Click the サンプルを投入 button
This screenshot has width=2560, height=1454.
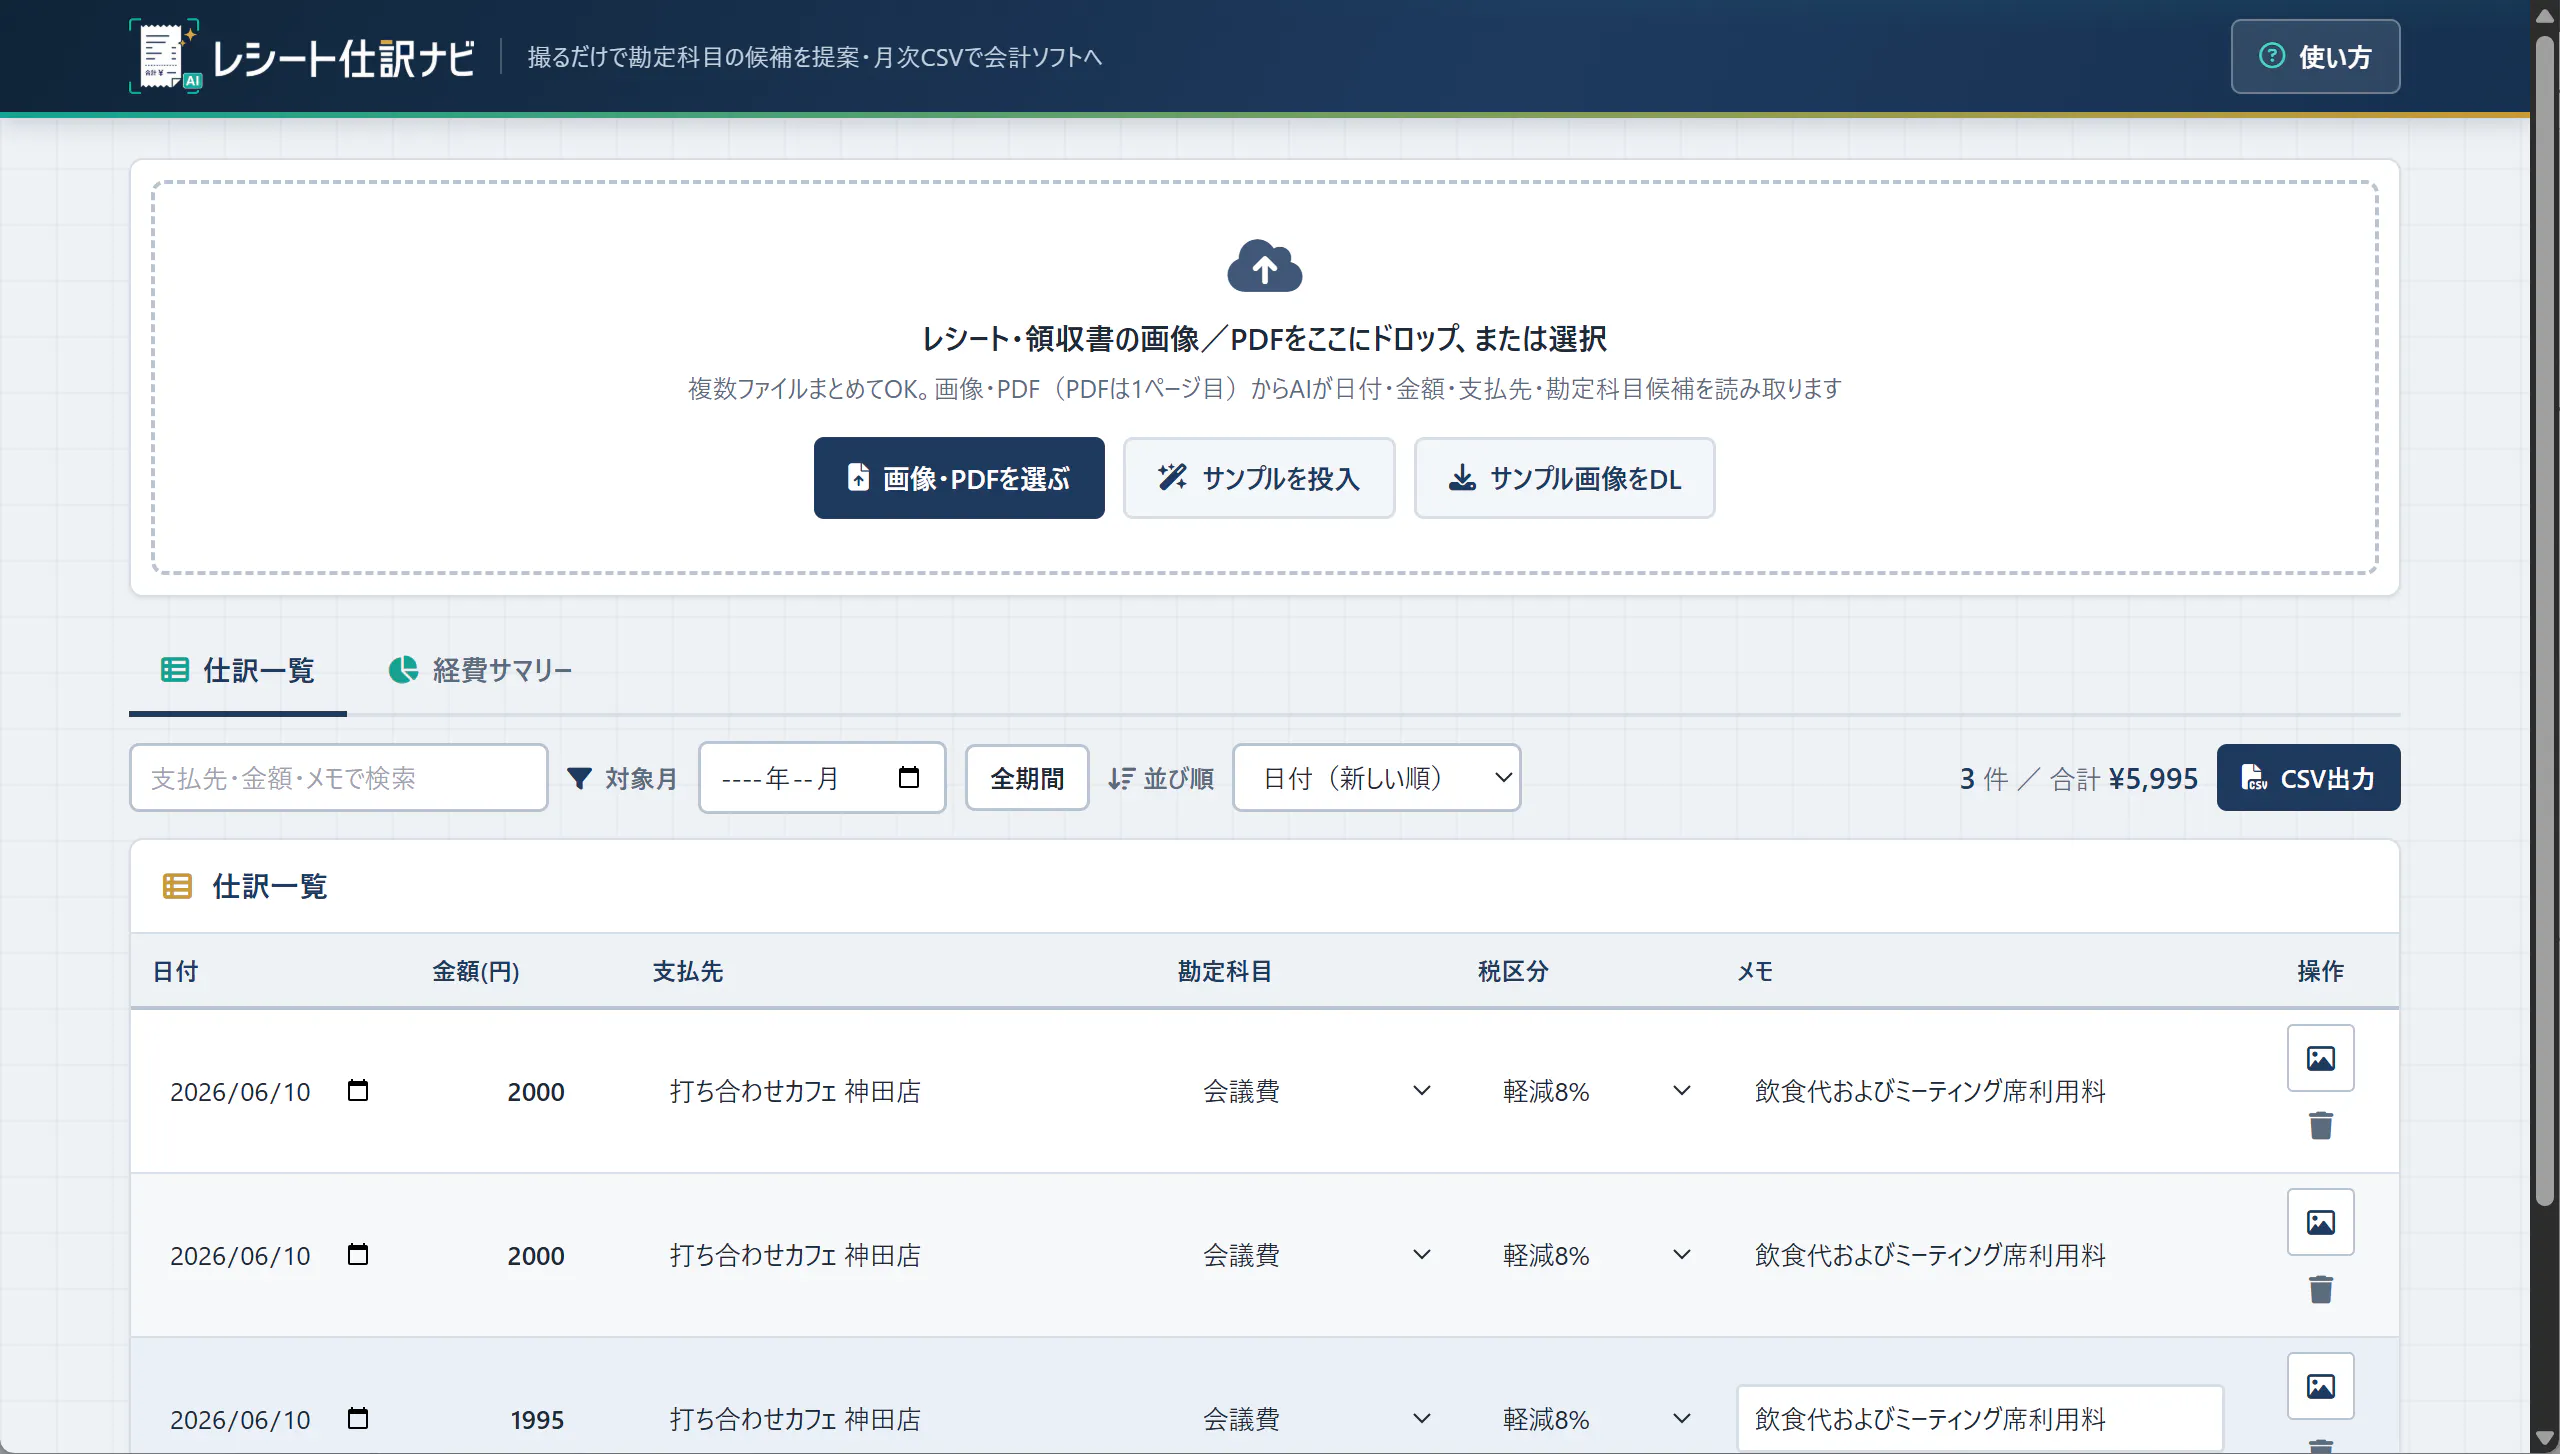1258,478
